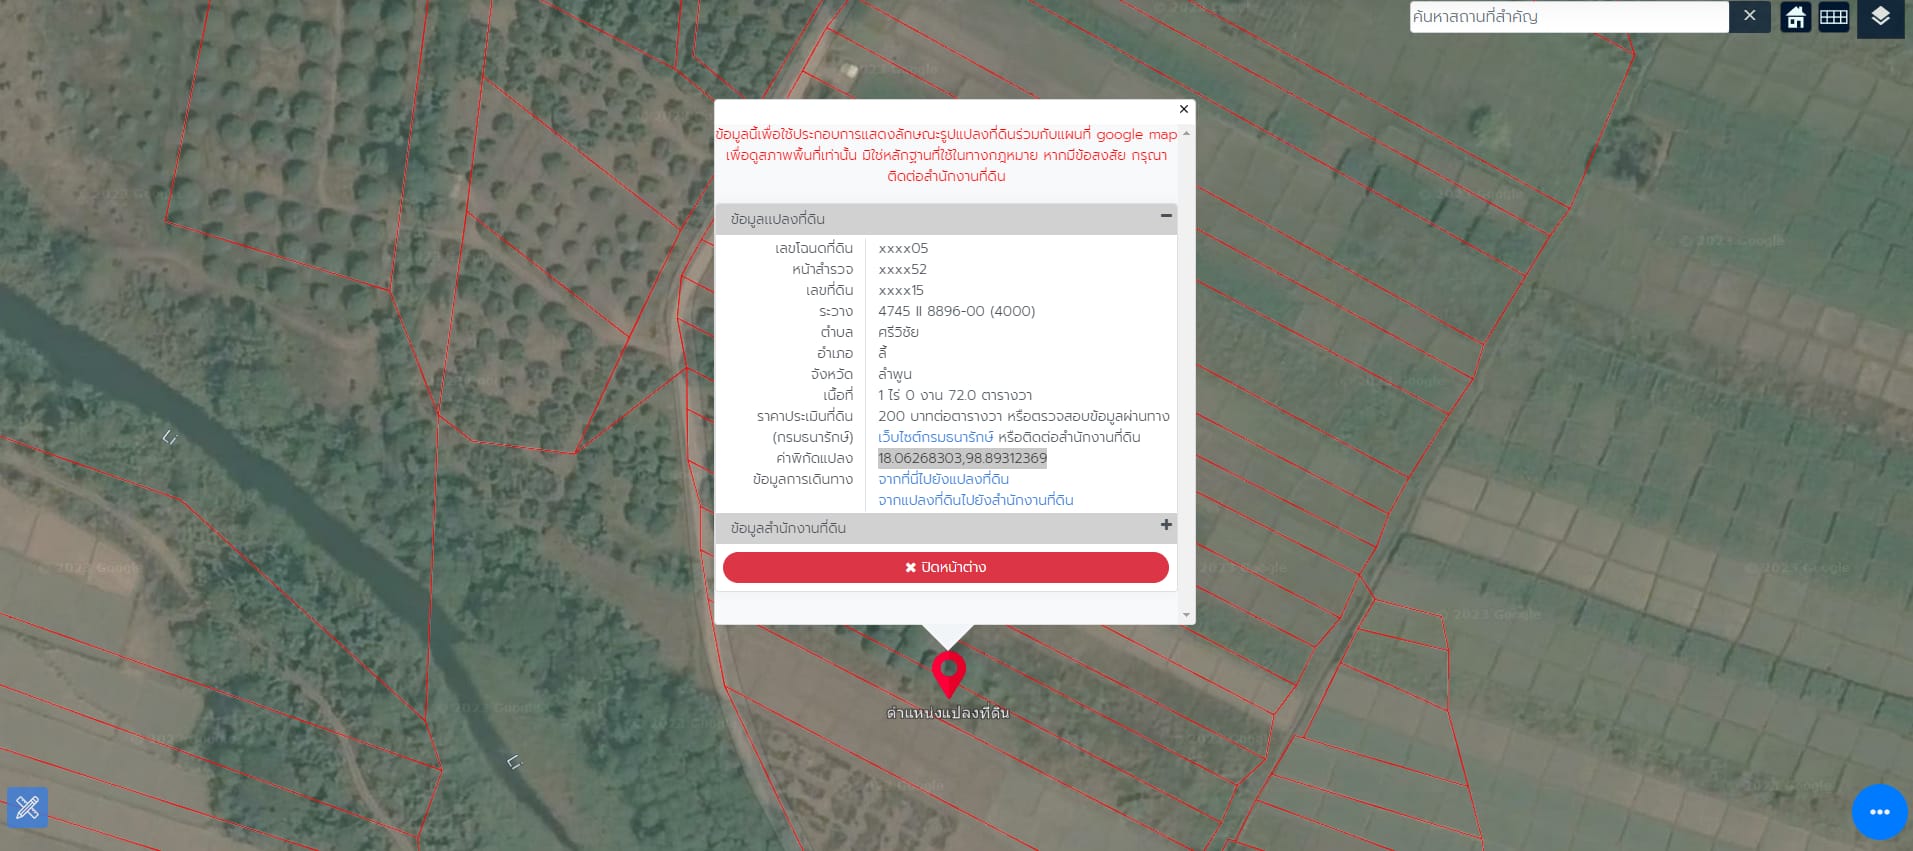Open the blue chat bubble button
The height and width of the screenshot is (851, 1913).
click(1879, 812)
